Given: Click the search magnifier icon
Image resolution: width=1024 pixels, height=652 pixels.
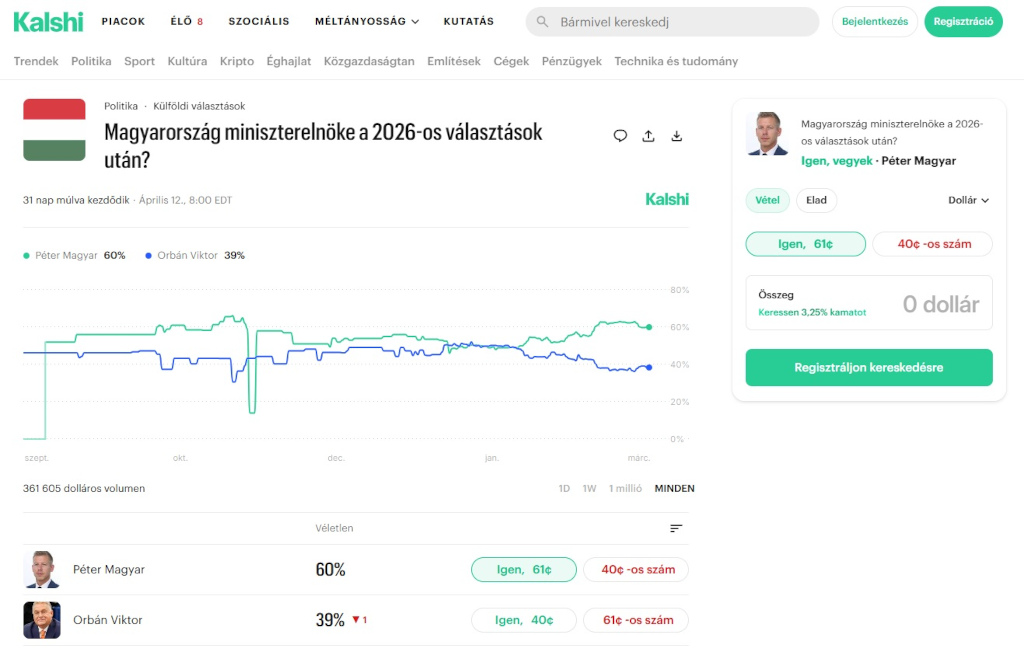Looking at the screenshot, I should [x=543, y=21].
